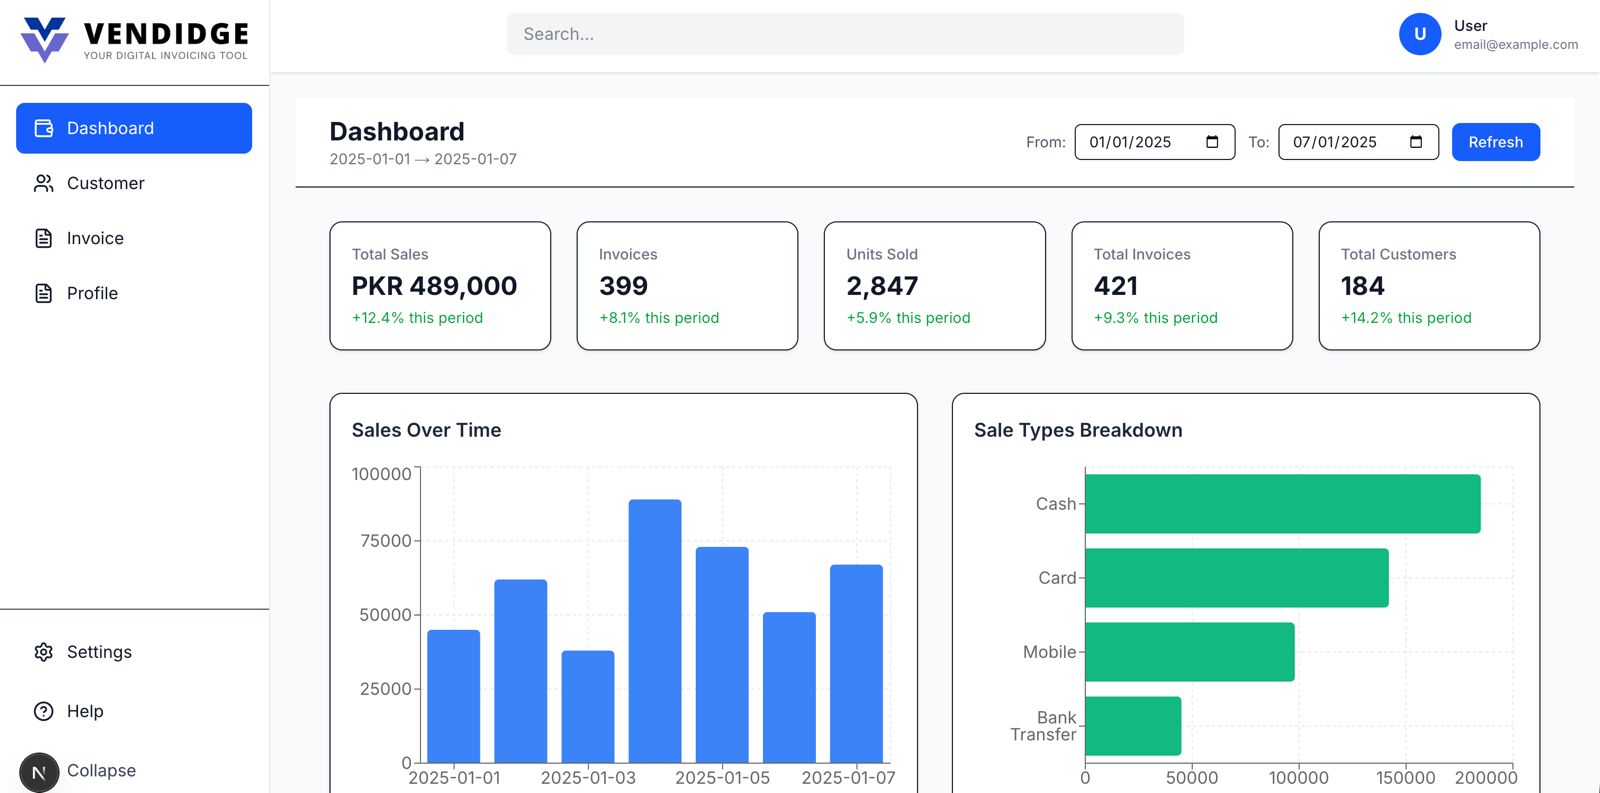The height and width of the screenshot is (793, 1600).
Task: Click the Dashboard wallet icon in sidebar
Action: click(44, 128)
